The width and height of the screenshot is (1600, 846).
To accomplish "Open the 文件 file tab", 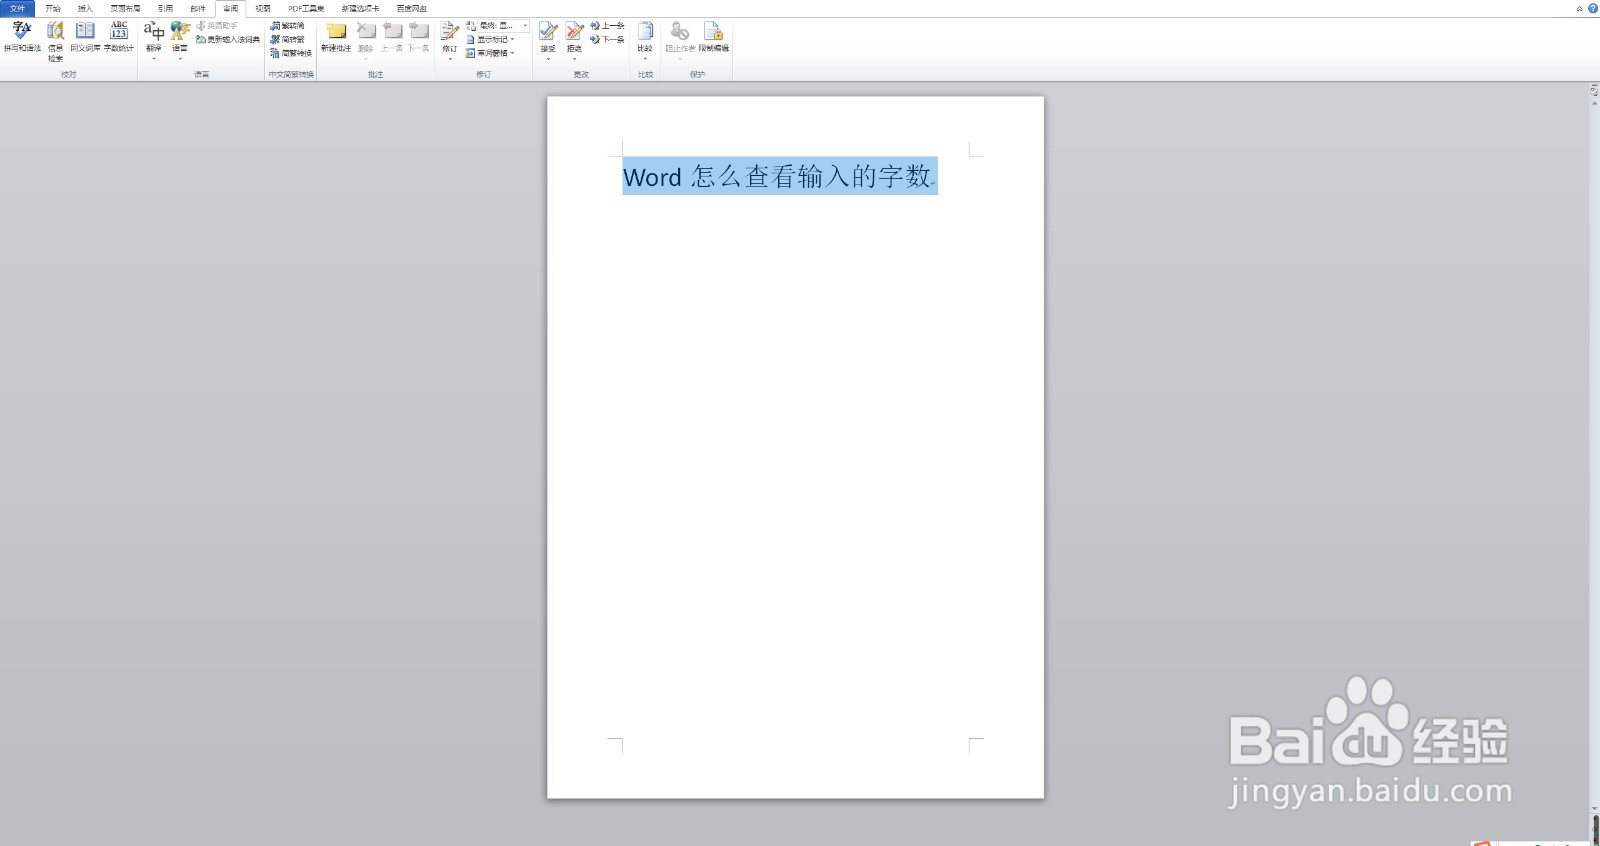I will coord(17,8).
